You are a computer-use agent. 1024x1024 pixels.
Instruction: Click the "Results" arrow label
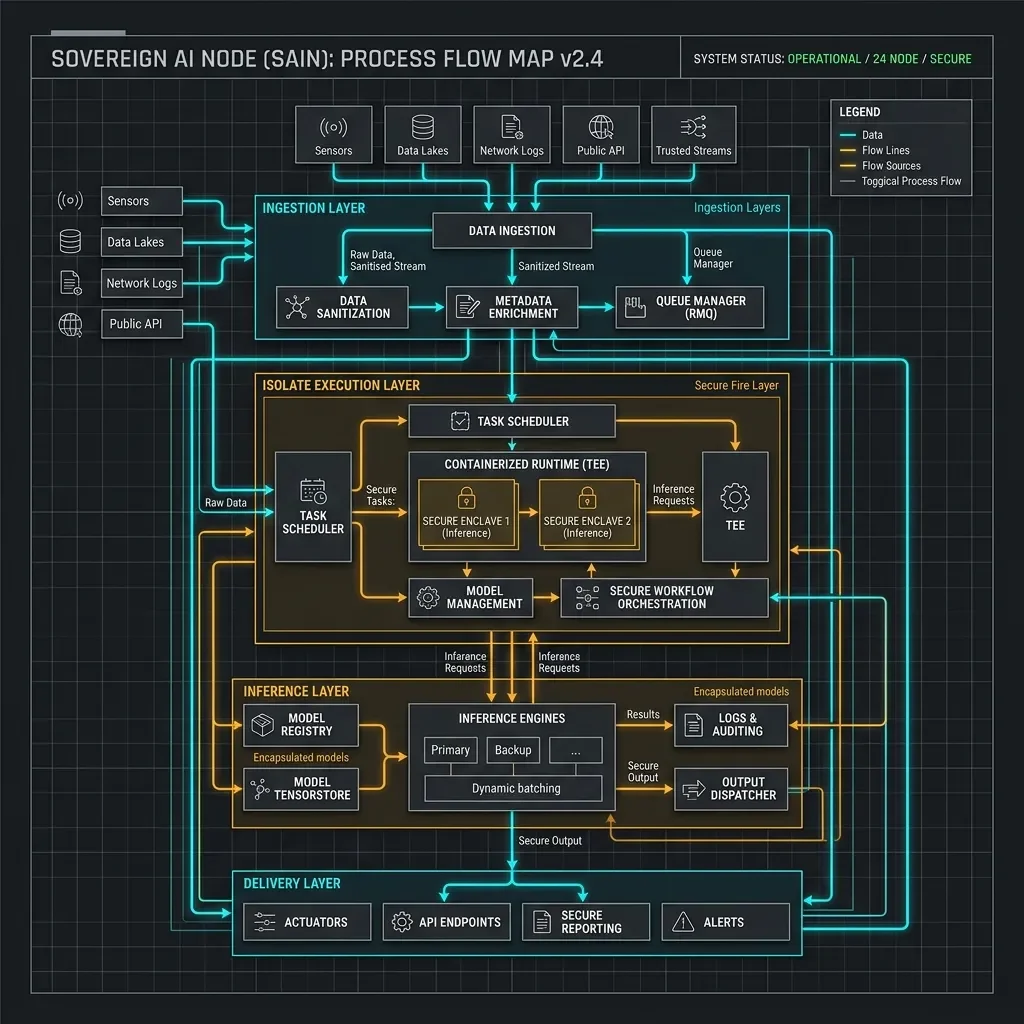coord(643,714)
